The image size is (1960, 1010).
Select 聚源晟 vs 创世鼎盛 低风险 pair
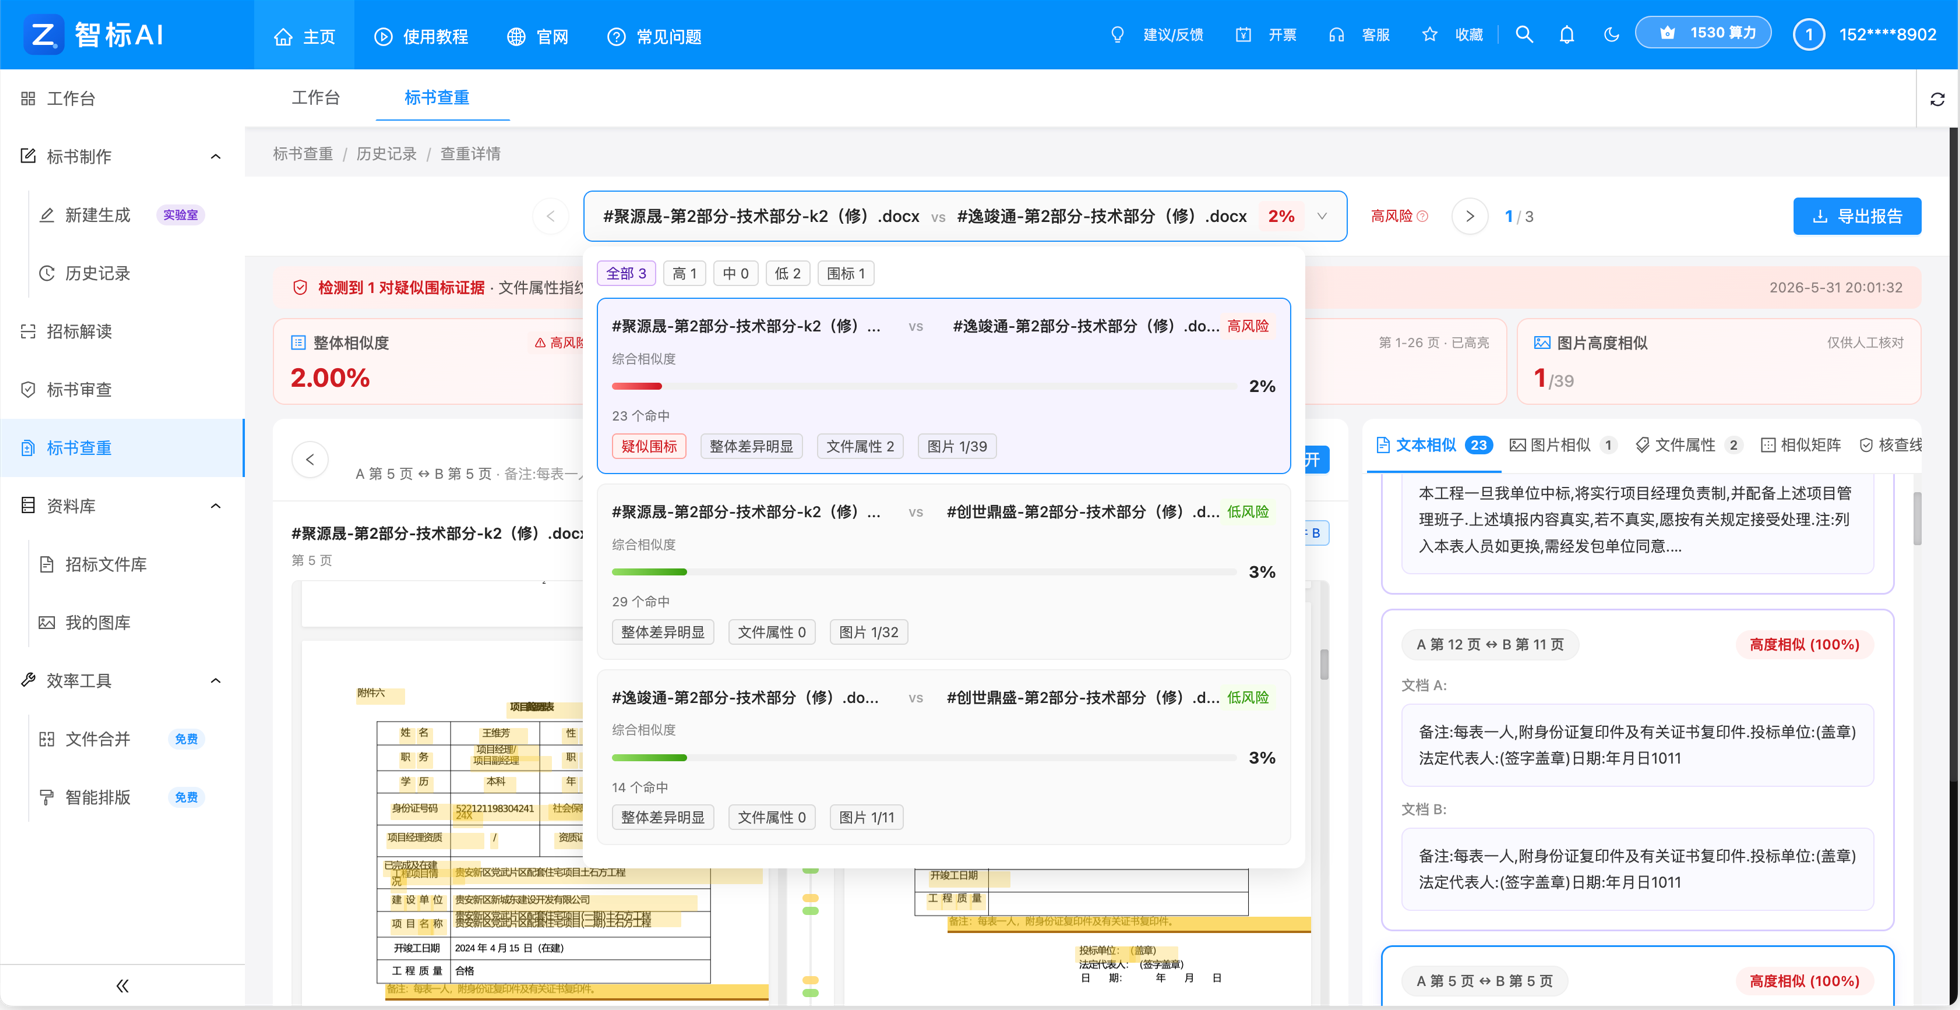[944, 572]
